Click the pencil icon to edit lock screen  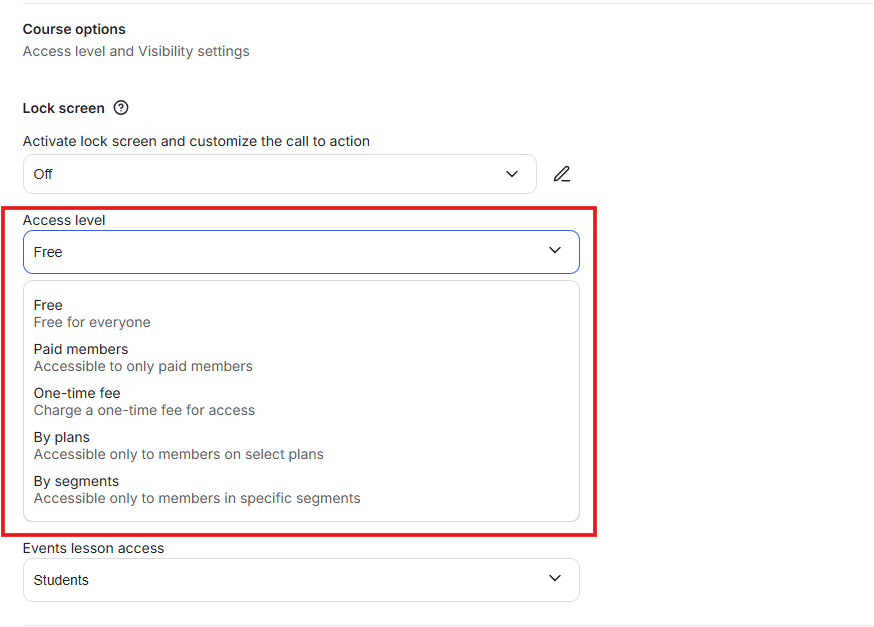tap(562, 174)
